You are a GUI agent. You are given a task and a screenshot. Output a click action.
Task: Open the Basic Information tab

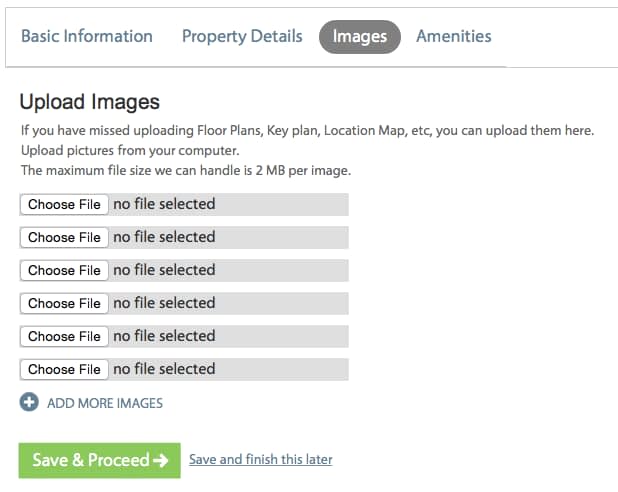point(87,36)
